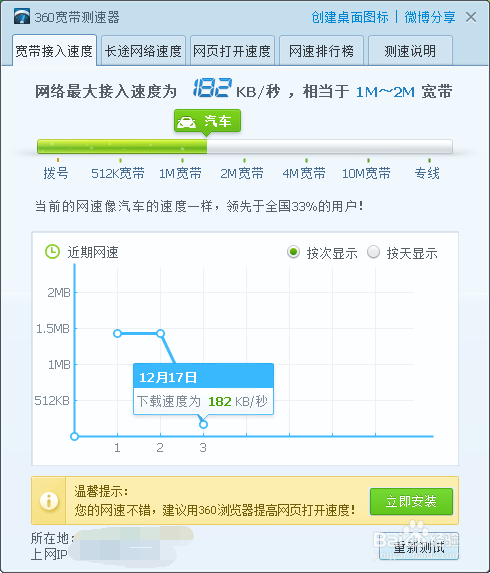Click the yellow info tip icon

[x=49, y=501]
